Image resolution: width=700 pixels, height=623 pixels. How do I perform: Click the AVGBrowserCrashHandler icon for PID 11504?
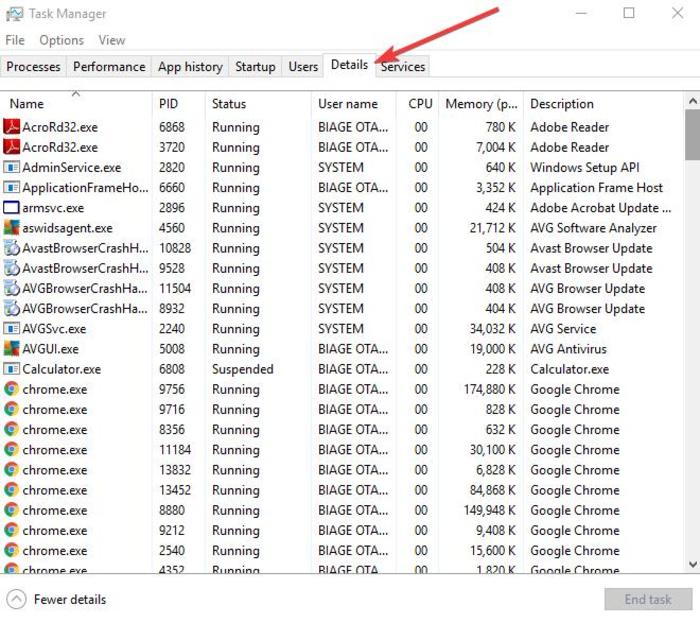click(x=12, y=288)
